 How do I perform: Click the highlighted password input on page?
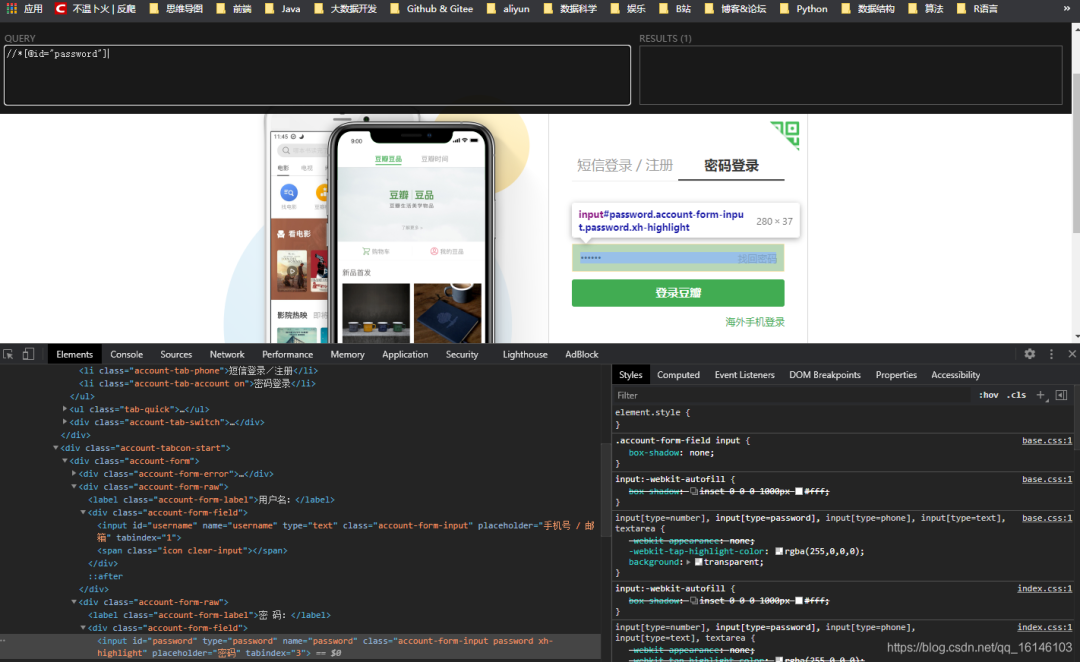click(678, 258)
